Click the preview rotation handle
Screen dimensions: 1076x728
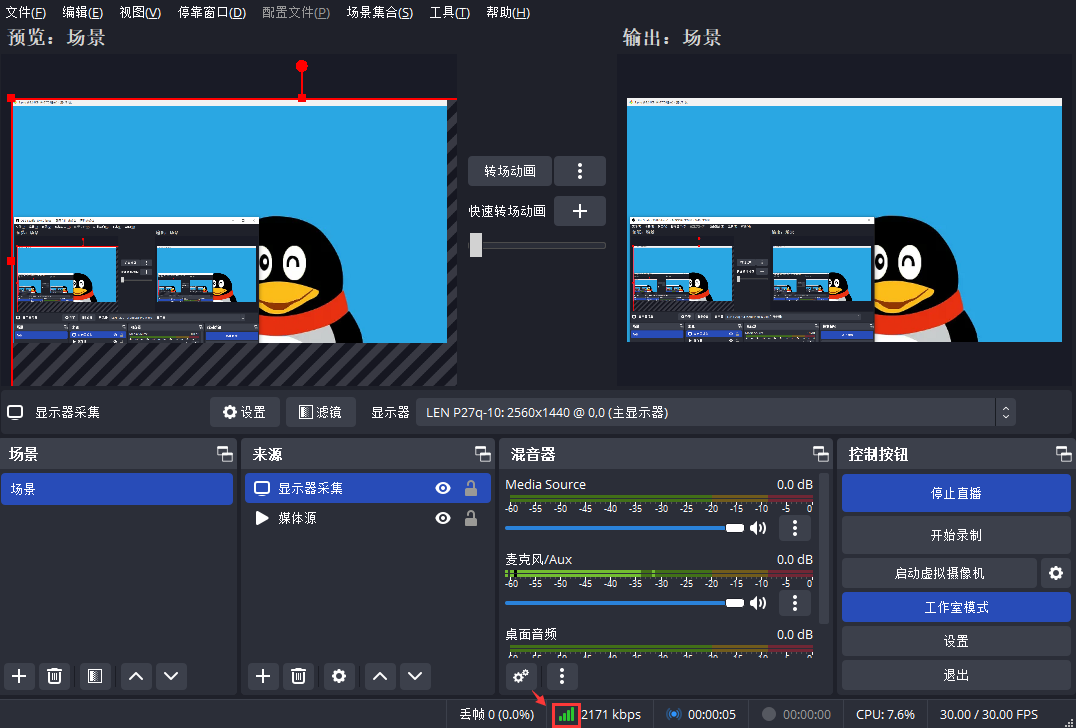coord(301,66)
